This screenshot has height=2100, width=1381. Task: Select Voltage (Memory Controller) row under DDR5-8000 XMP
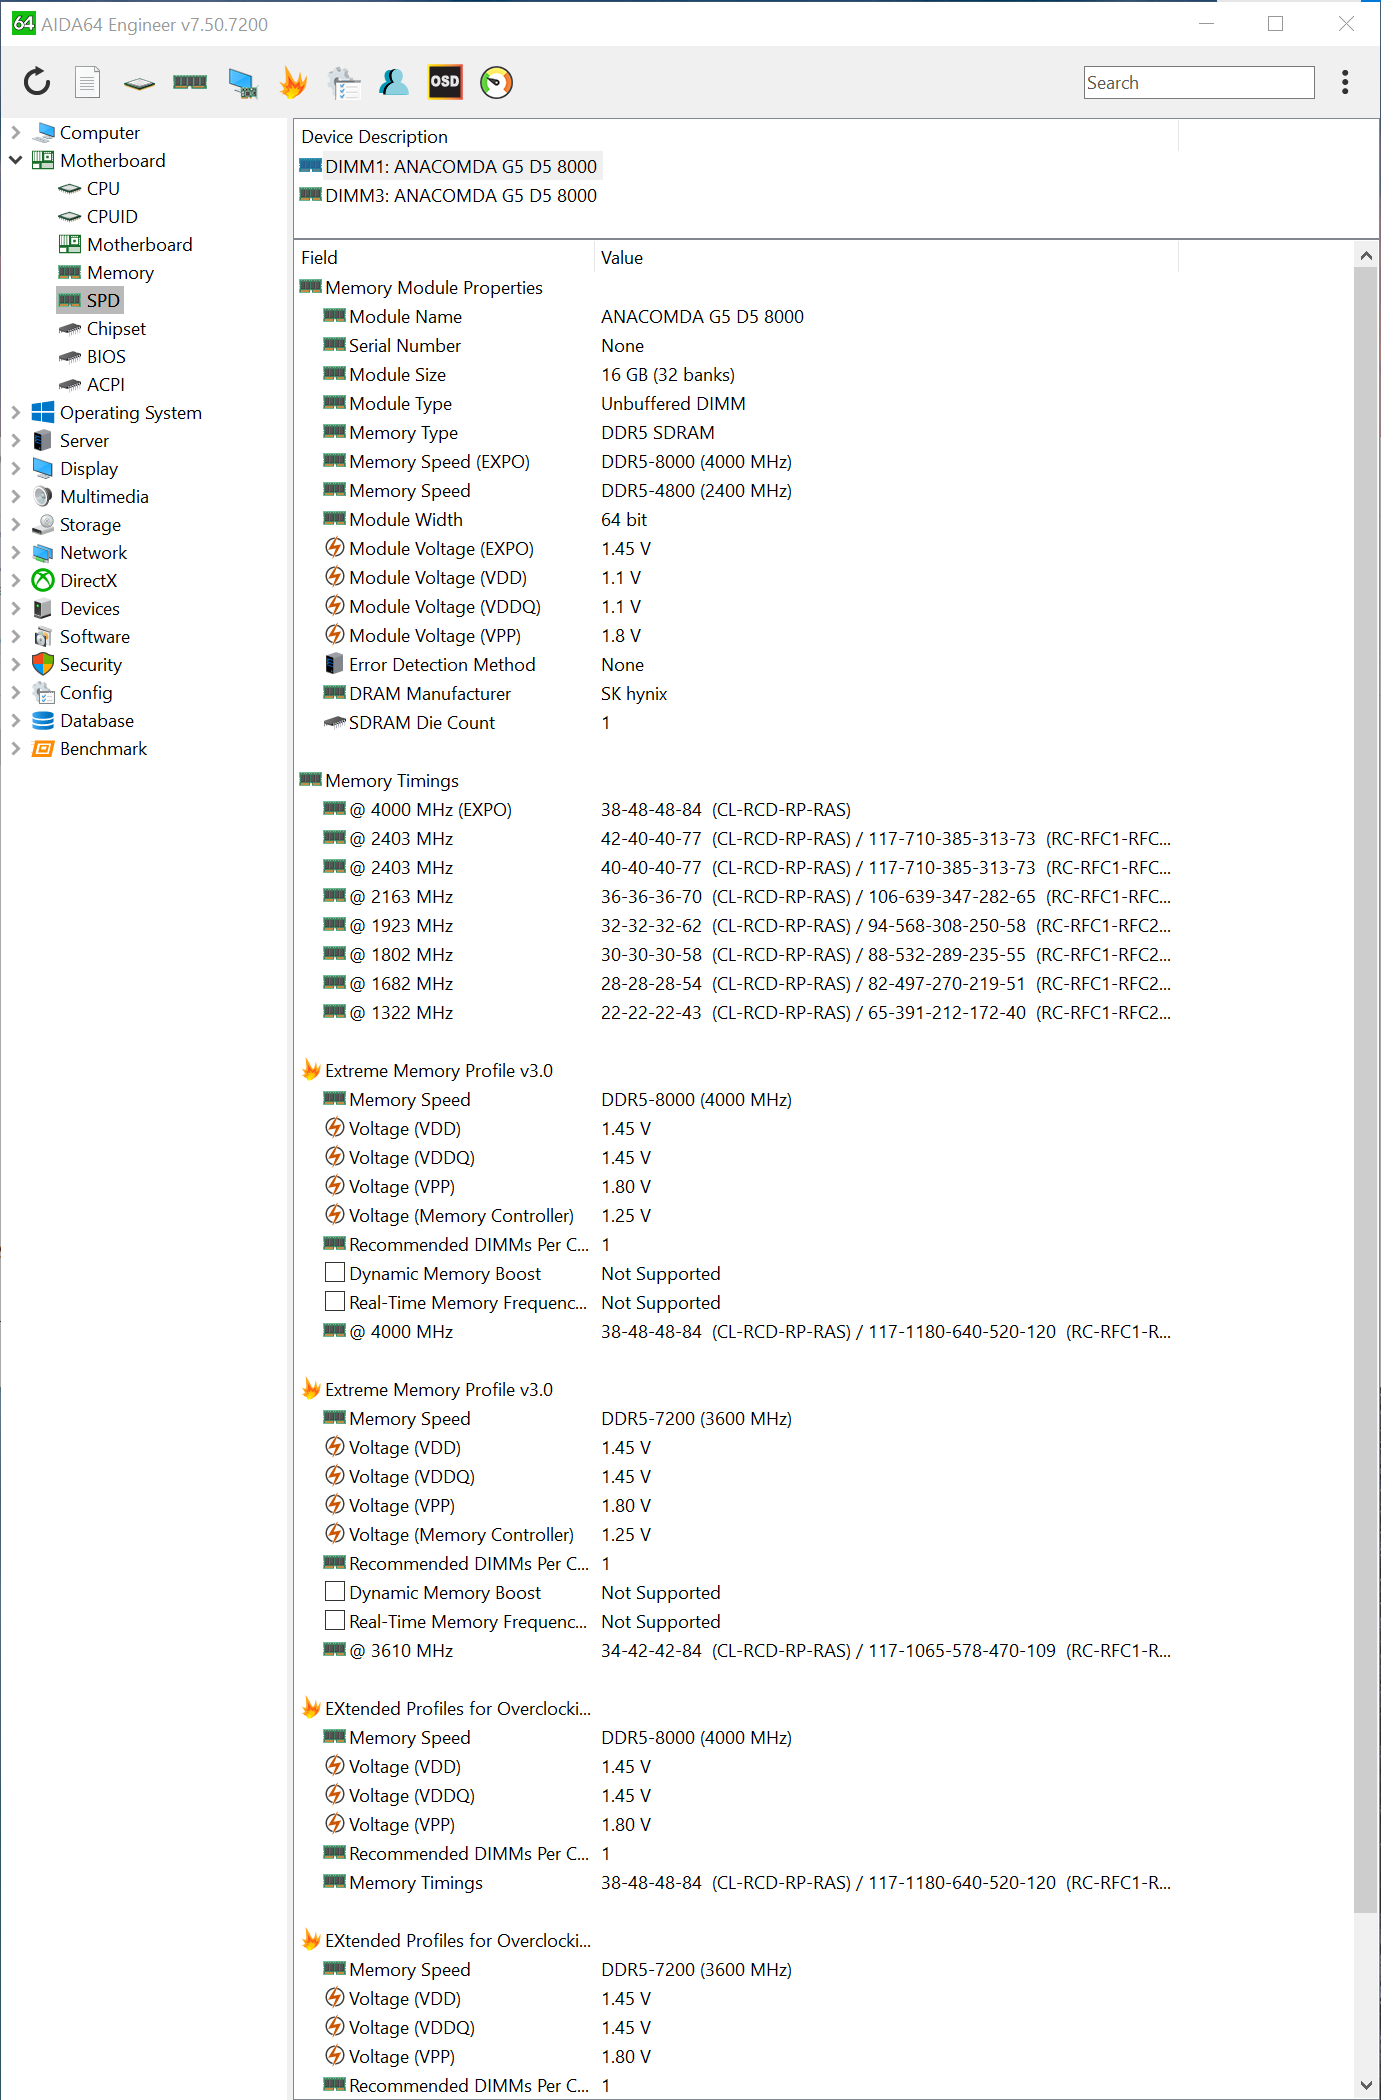pos(736,1215)
